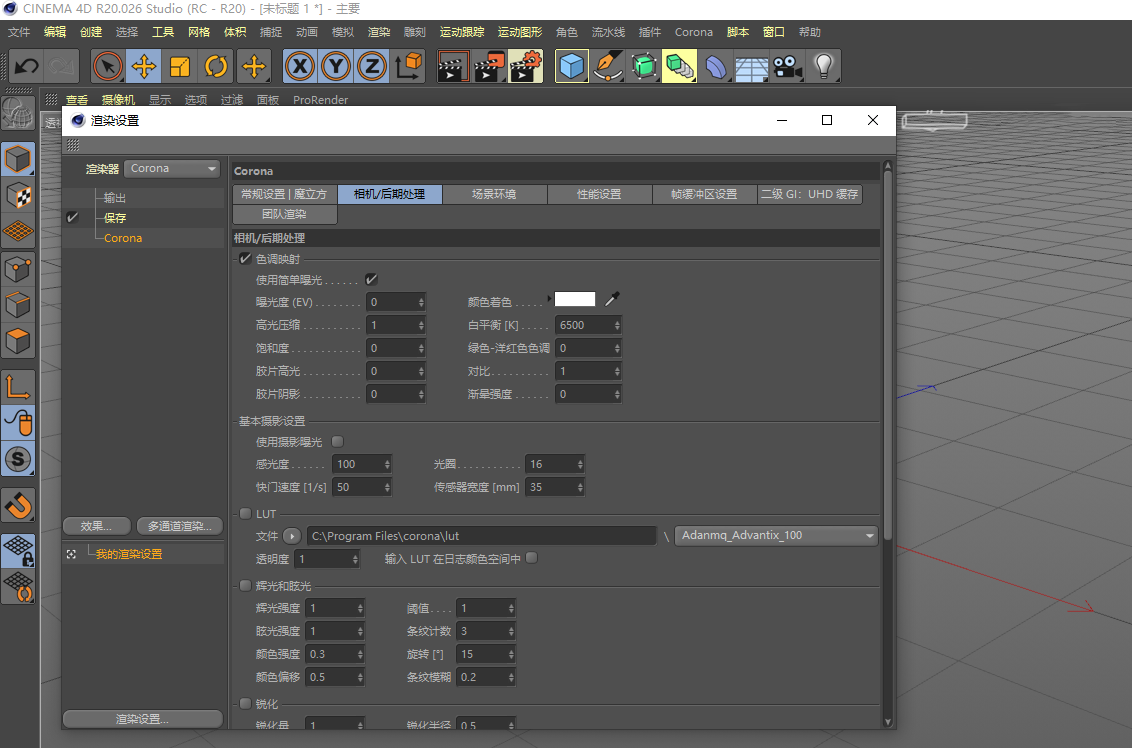The width and height of the screenshot is (1132, 748).
Task: Click the color eyedropper next to 颜色着色
Action: point(612,299)
